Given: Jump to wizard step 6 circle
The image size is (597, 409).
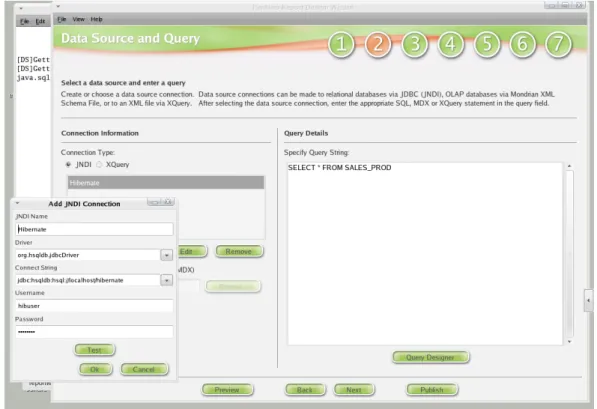Looking at the screenshot, I should coord(522,45).
